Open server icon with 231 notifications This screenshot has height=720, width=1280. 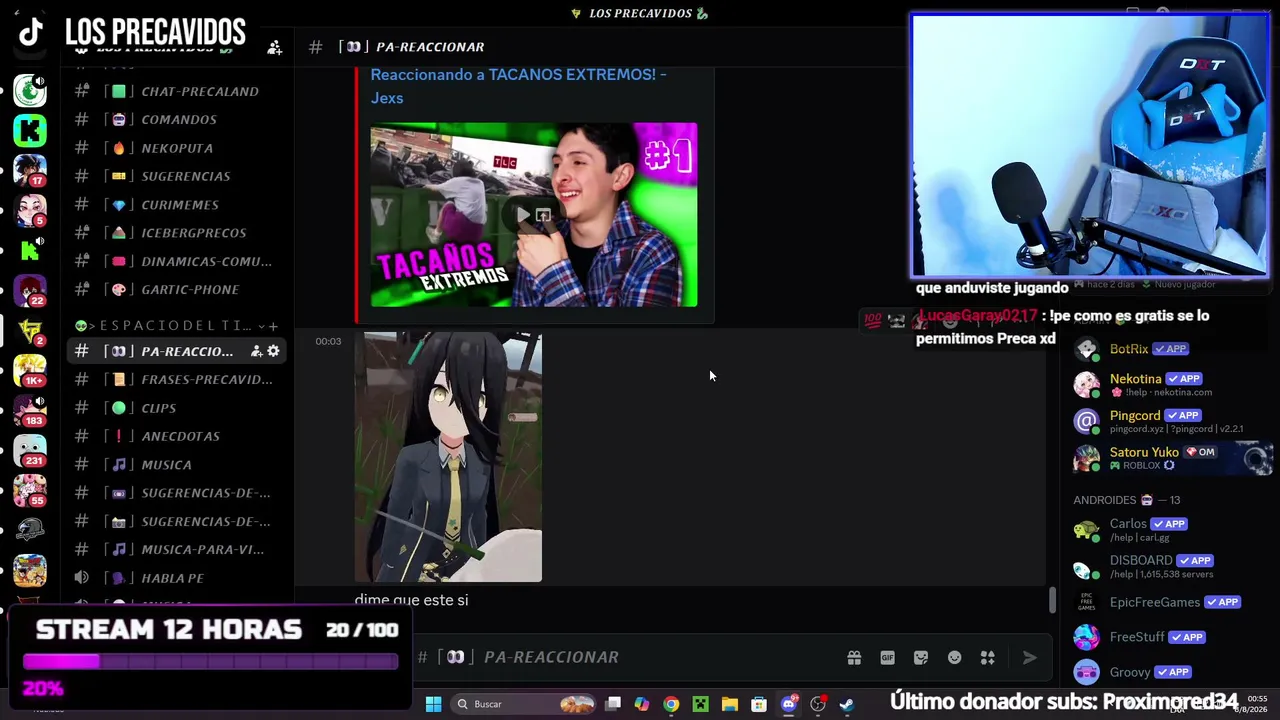[x=30, y=450]
